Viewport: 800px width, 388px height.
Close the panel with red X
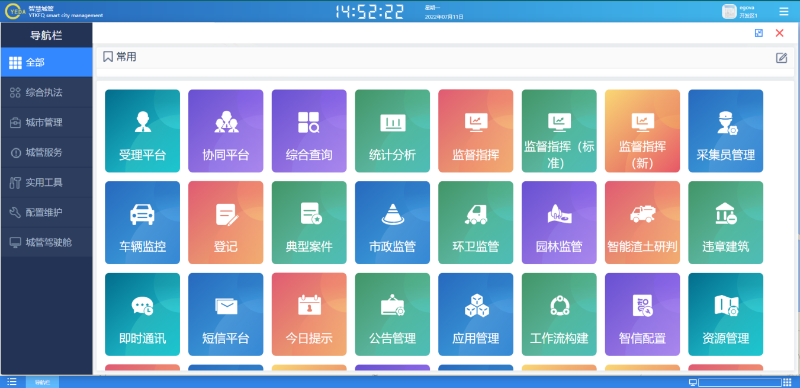[x=780, y=33]
